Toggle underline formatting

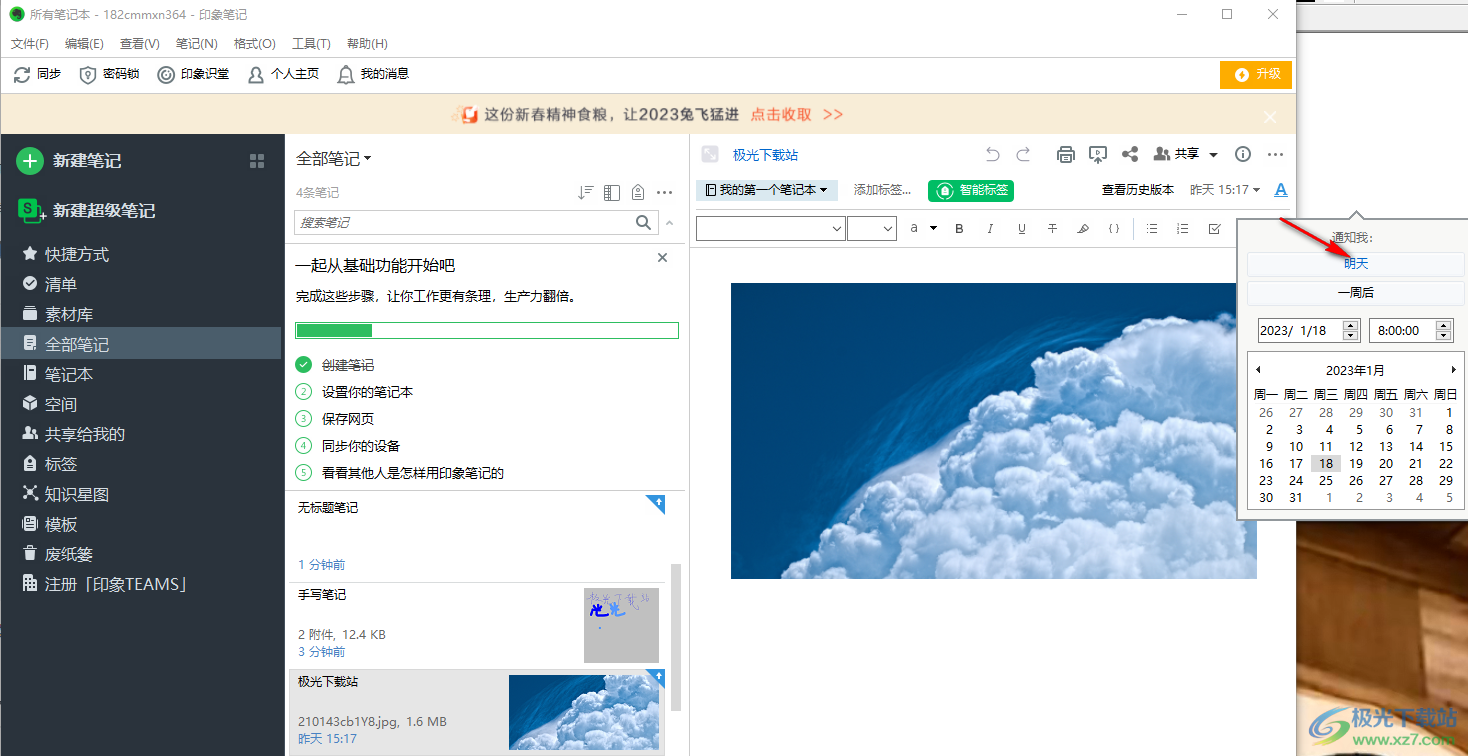coord(1021,229)
